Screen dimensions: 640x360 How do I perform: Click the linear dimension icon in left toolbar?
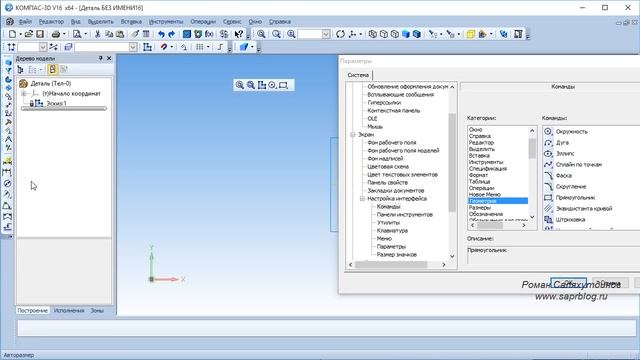[7, 172]
